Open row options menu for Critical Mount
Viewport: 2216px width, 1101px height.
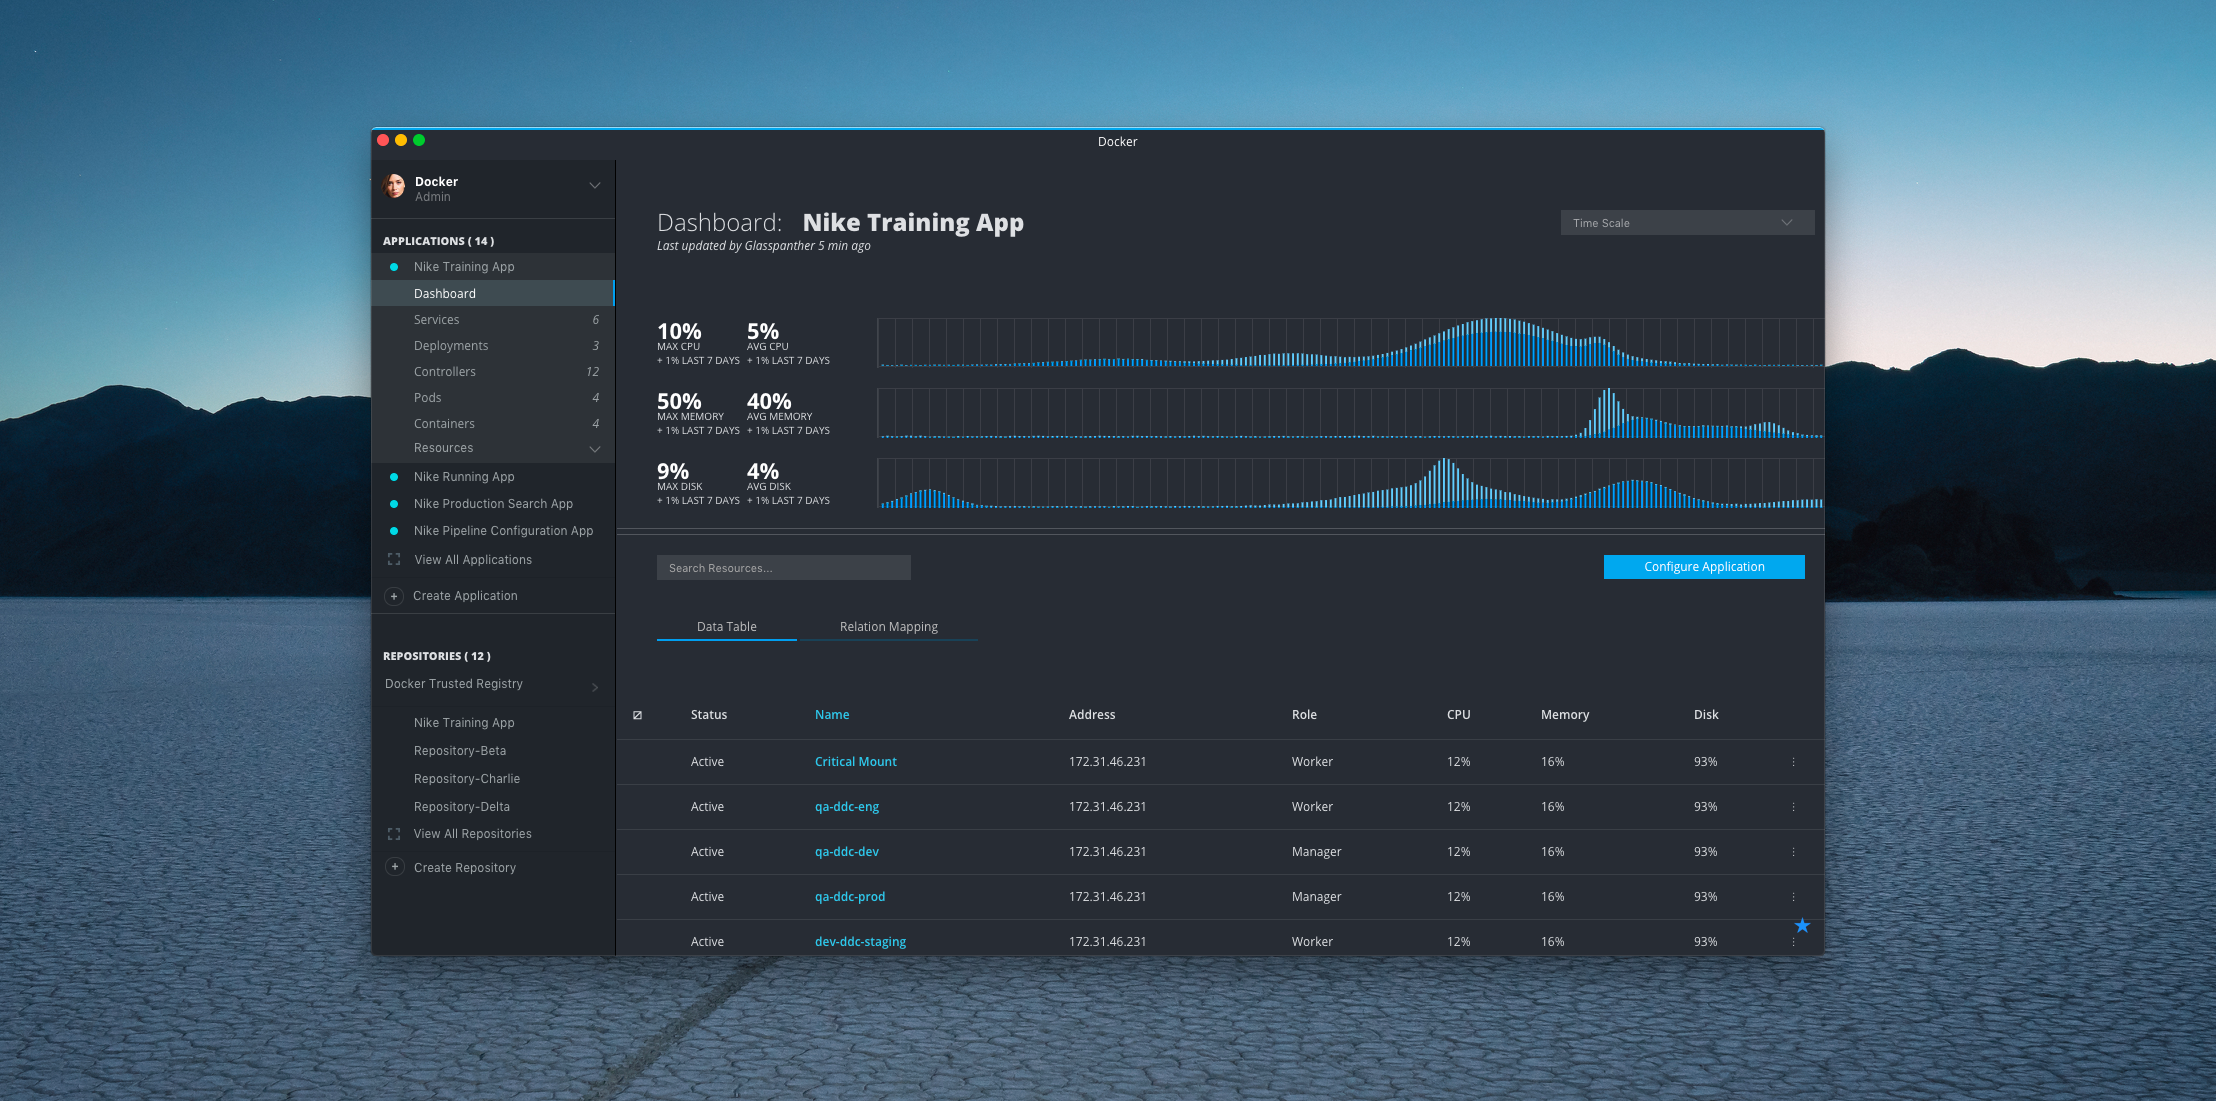point(1793,762)
